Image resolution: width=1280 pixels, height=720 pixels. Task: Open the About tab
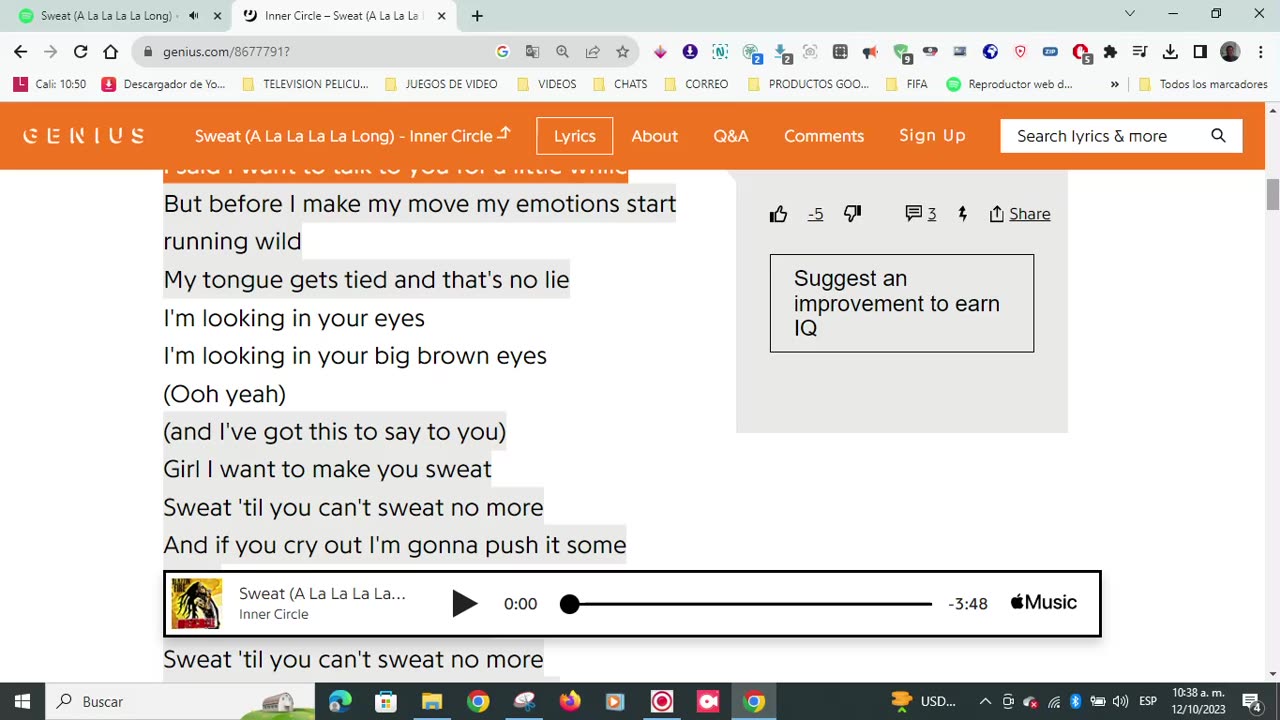pyautogui.click(x=655, y=136)
